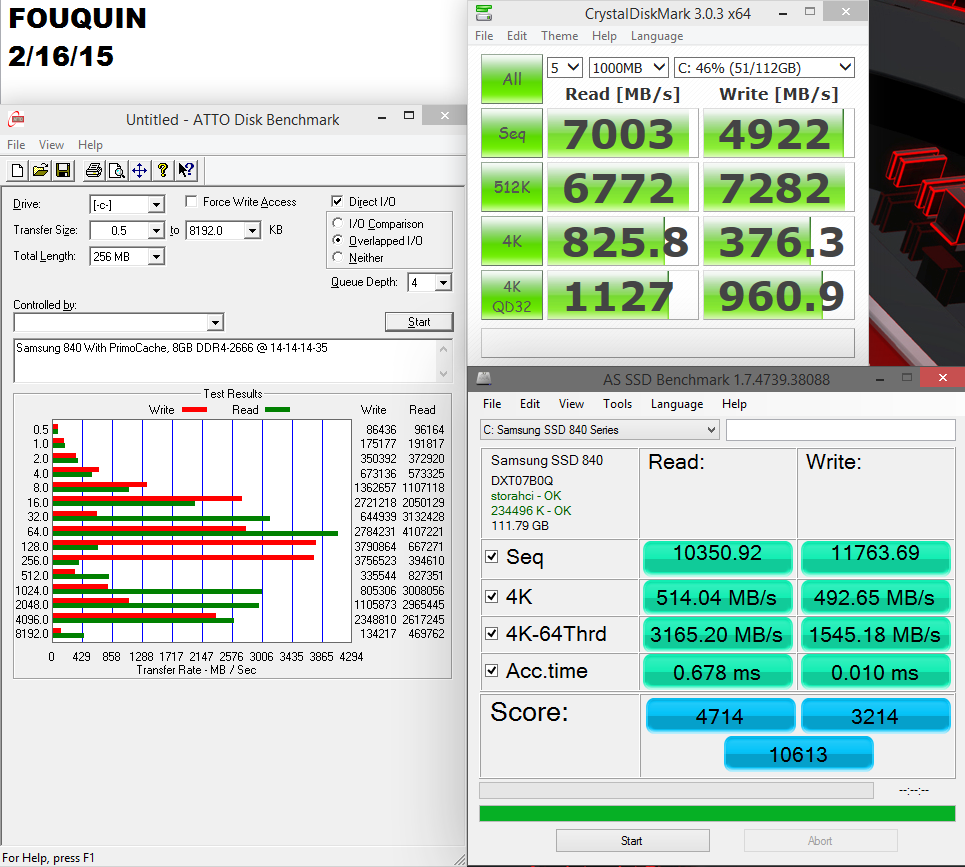Activate the context help pointer icon
The image size is (965, 867).
[x=186, y=170]
